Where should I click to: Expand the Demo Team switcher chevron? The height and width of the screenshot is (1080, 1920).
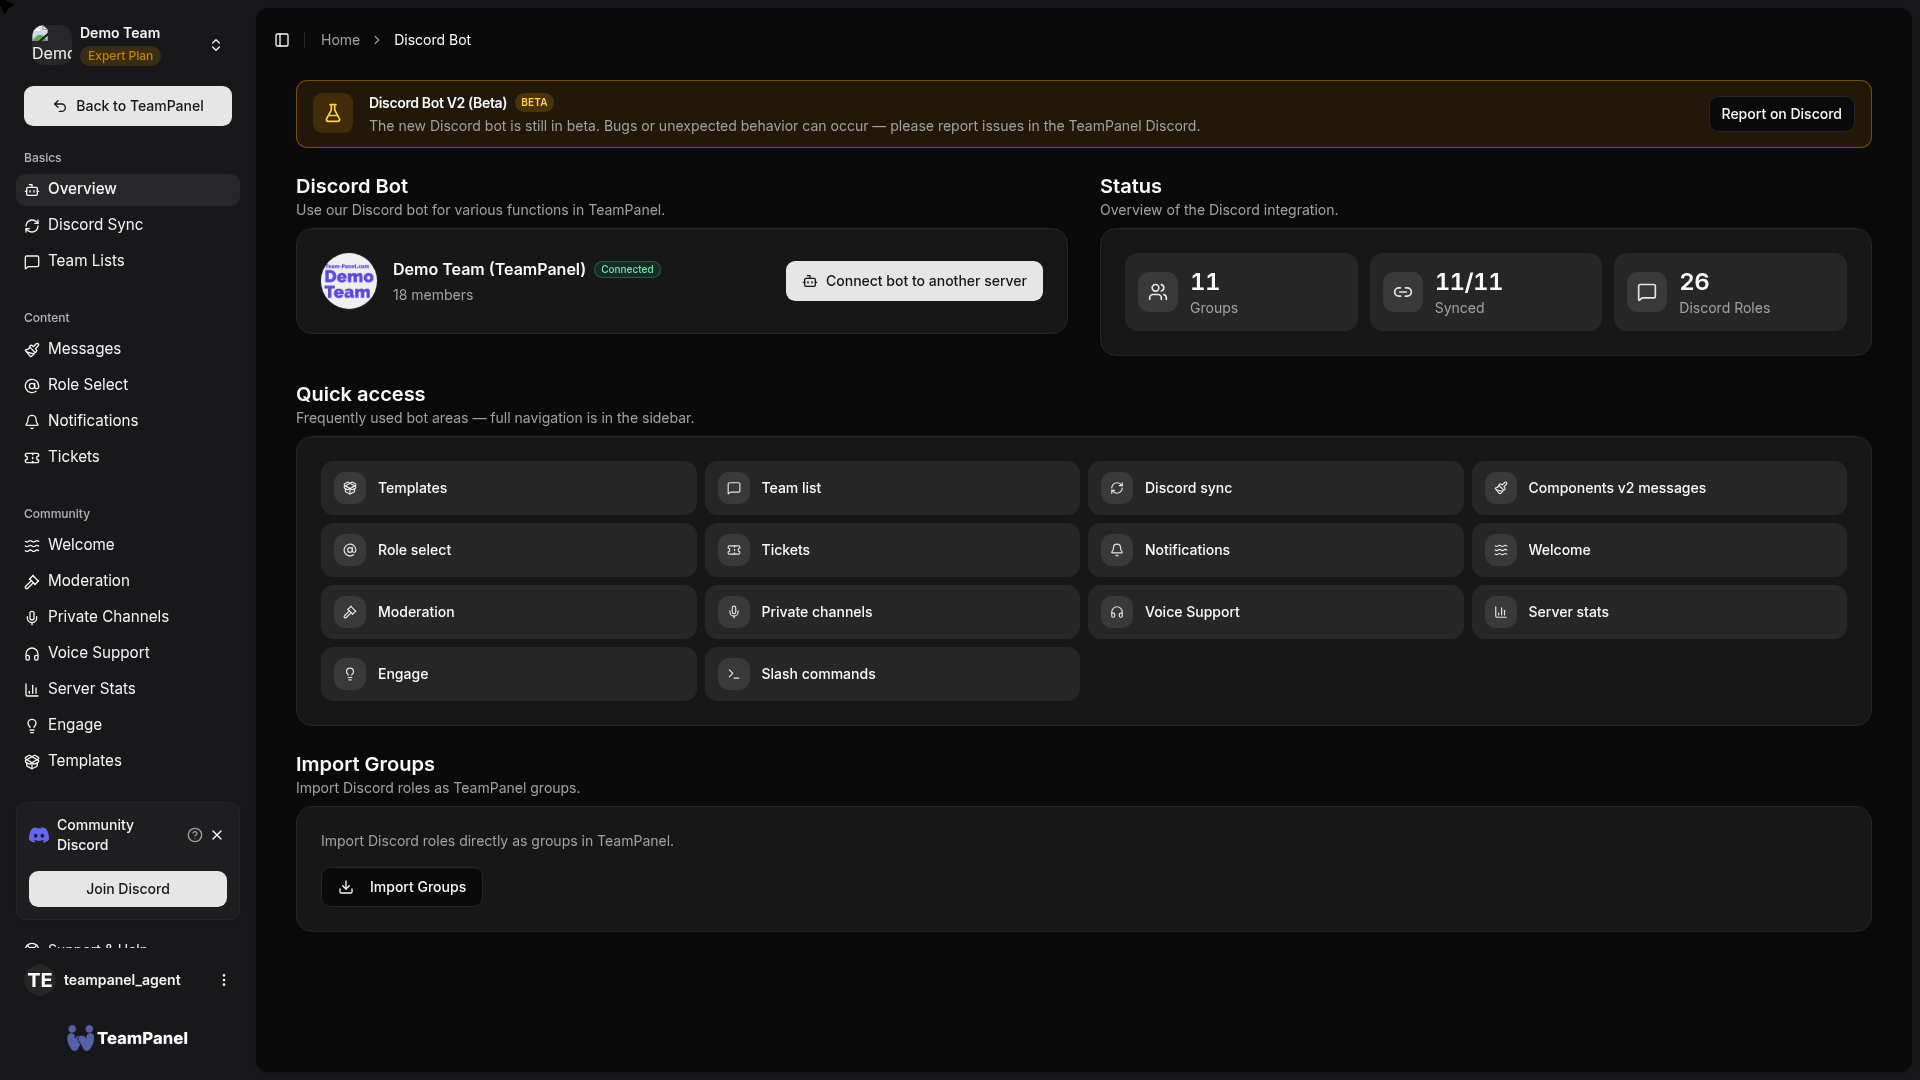pyautogui.click(x=216, y=45)
